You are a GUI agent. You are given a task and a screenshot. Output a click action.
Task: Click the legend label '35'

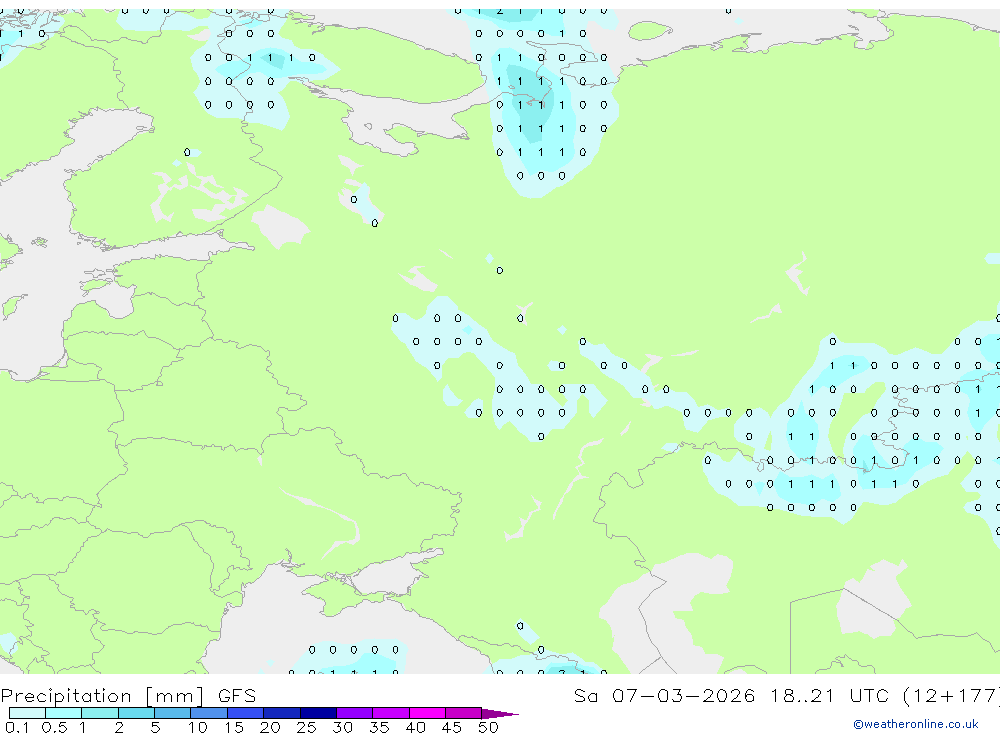point(379,727)
